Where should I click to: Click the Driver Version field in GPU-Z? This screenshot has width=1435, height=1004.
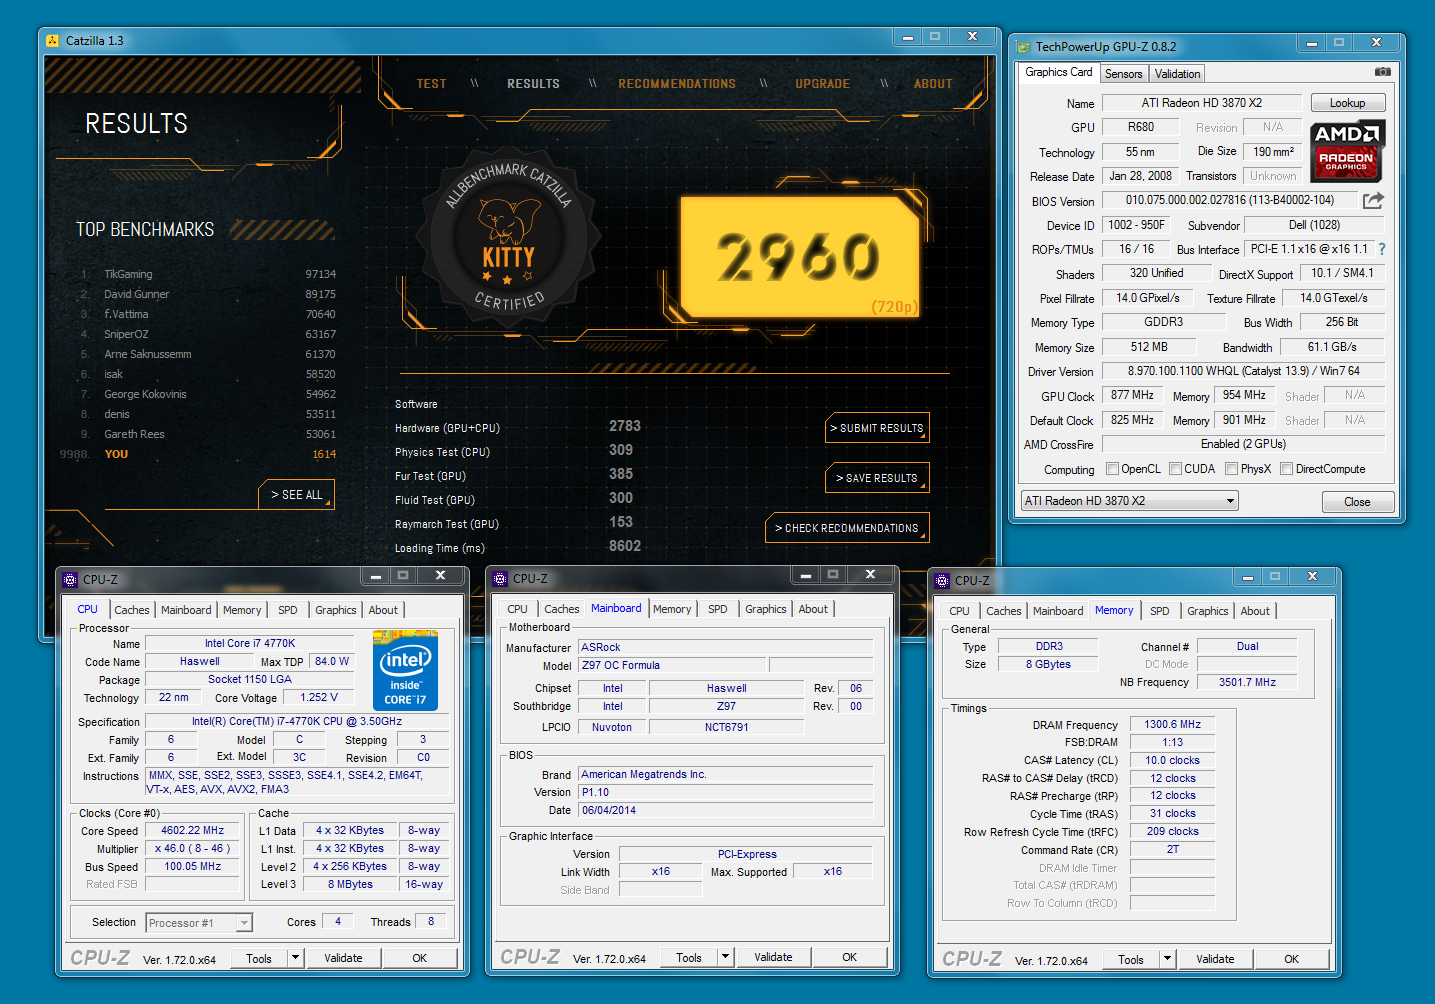click(1243, 371)
